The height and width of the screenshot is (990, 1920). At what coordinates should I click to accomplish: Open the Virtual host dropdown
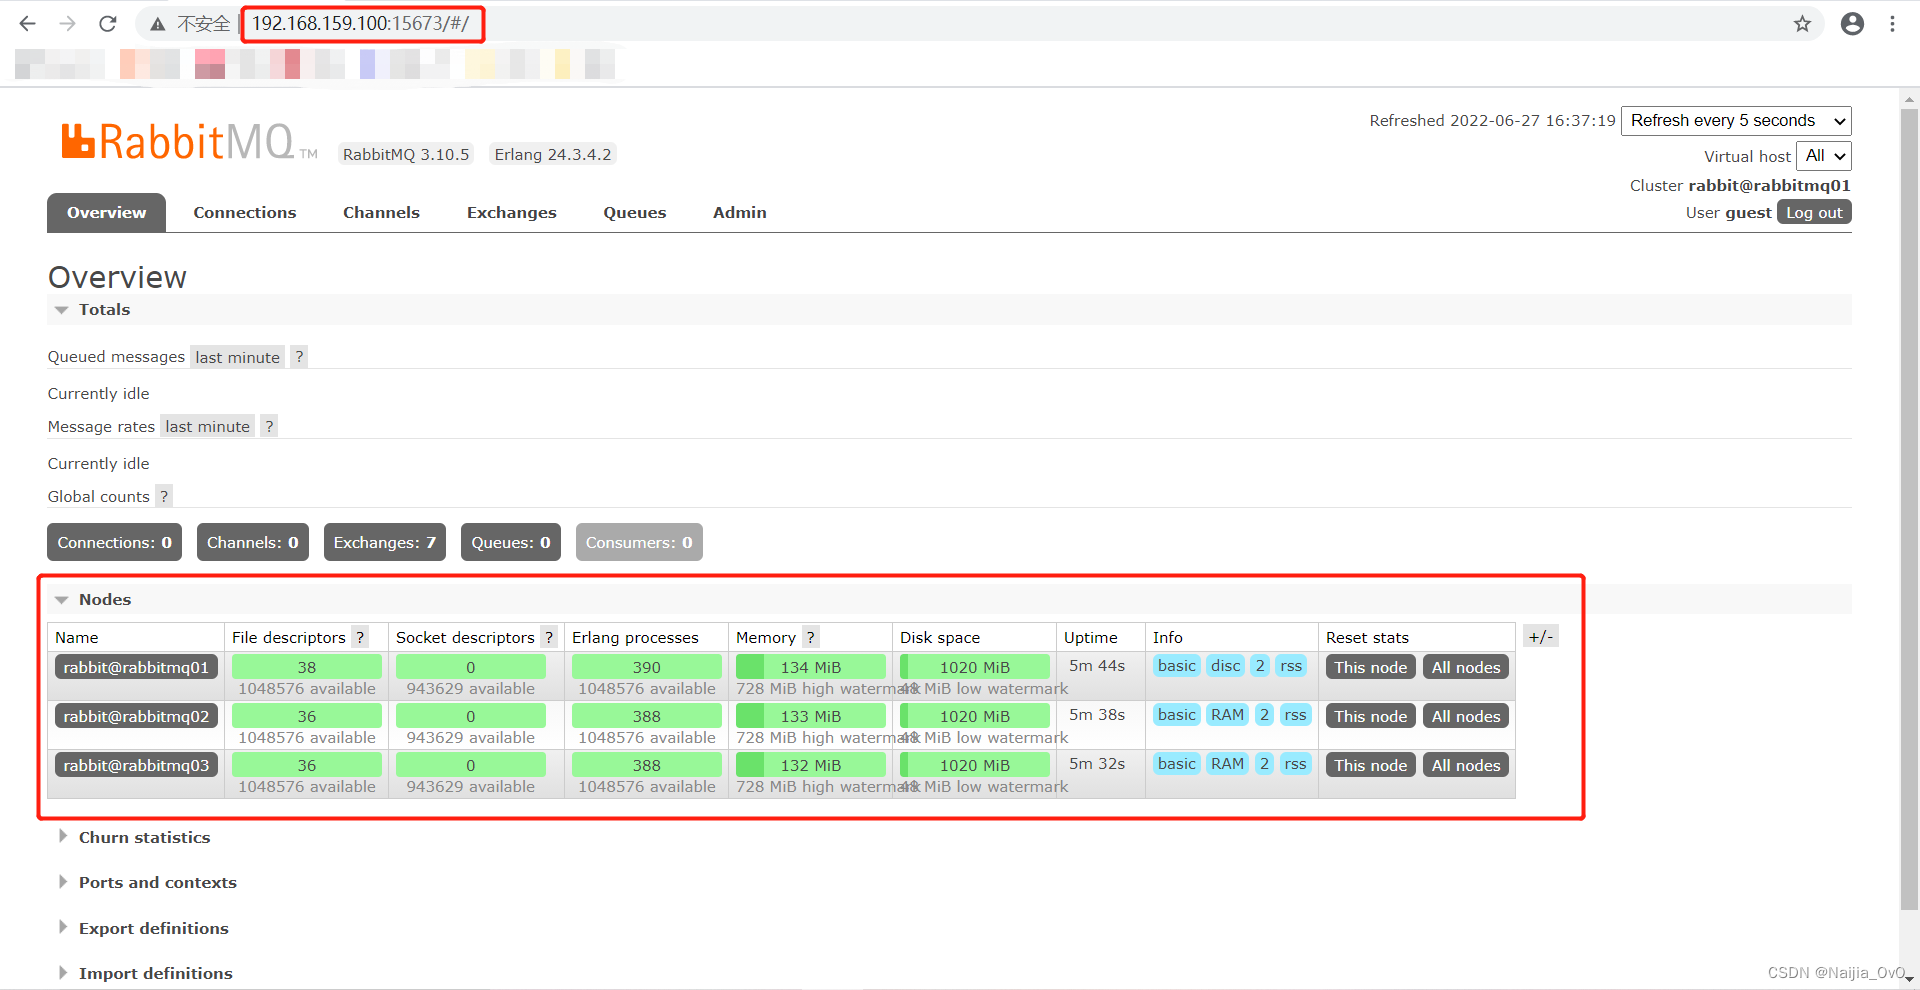click(x=1824, y=156)
